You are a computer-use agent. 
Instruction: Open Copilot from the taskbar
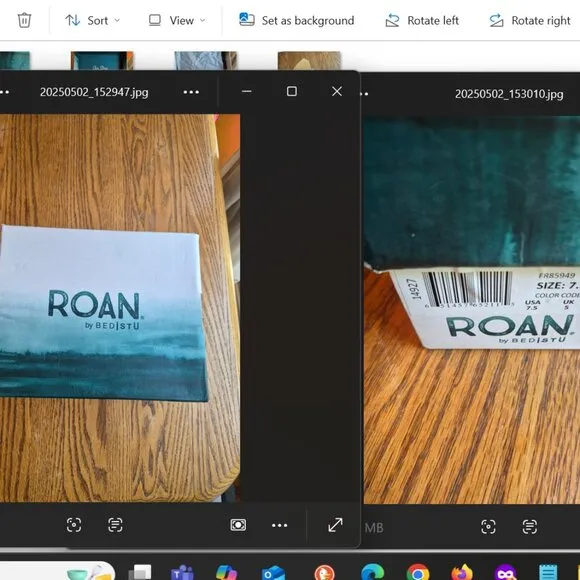click(226, 572)
